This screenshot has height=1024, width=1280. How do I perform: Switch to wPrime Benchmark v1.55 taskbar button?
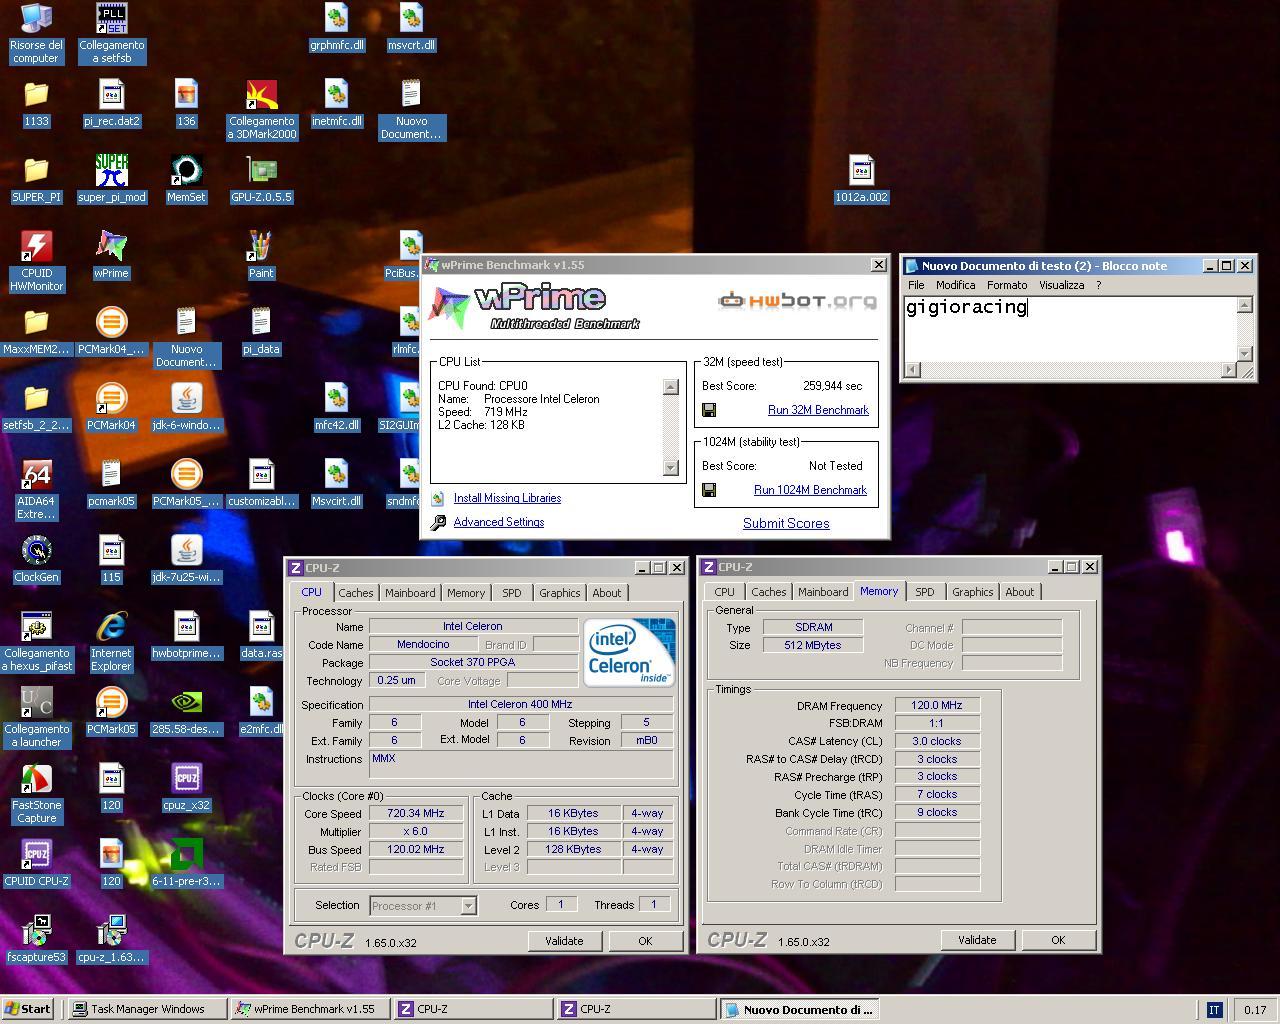coord(309,1009)
